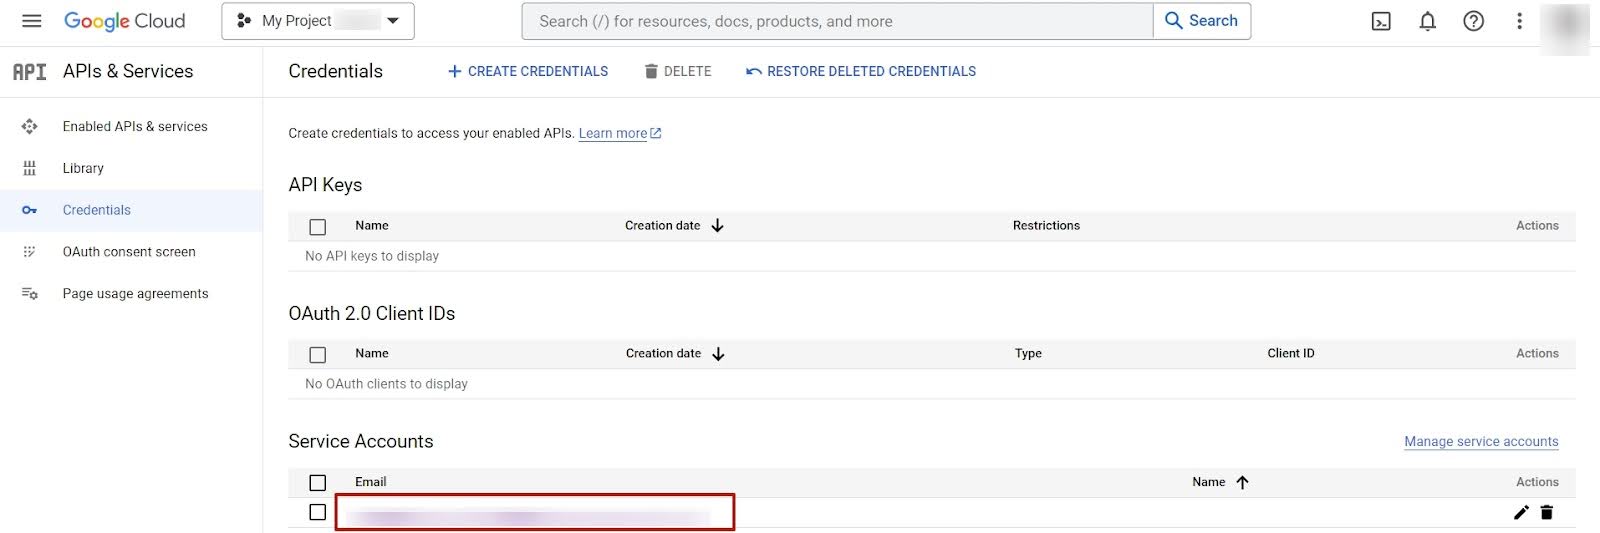Open the help question mark menu

click(1473, 21)
